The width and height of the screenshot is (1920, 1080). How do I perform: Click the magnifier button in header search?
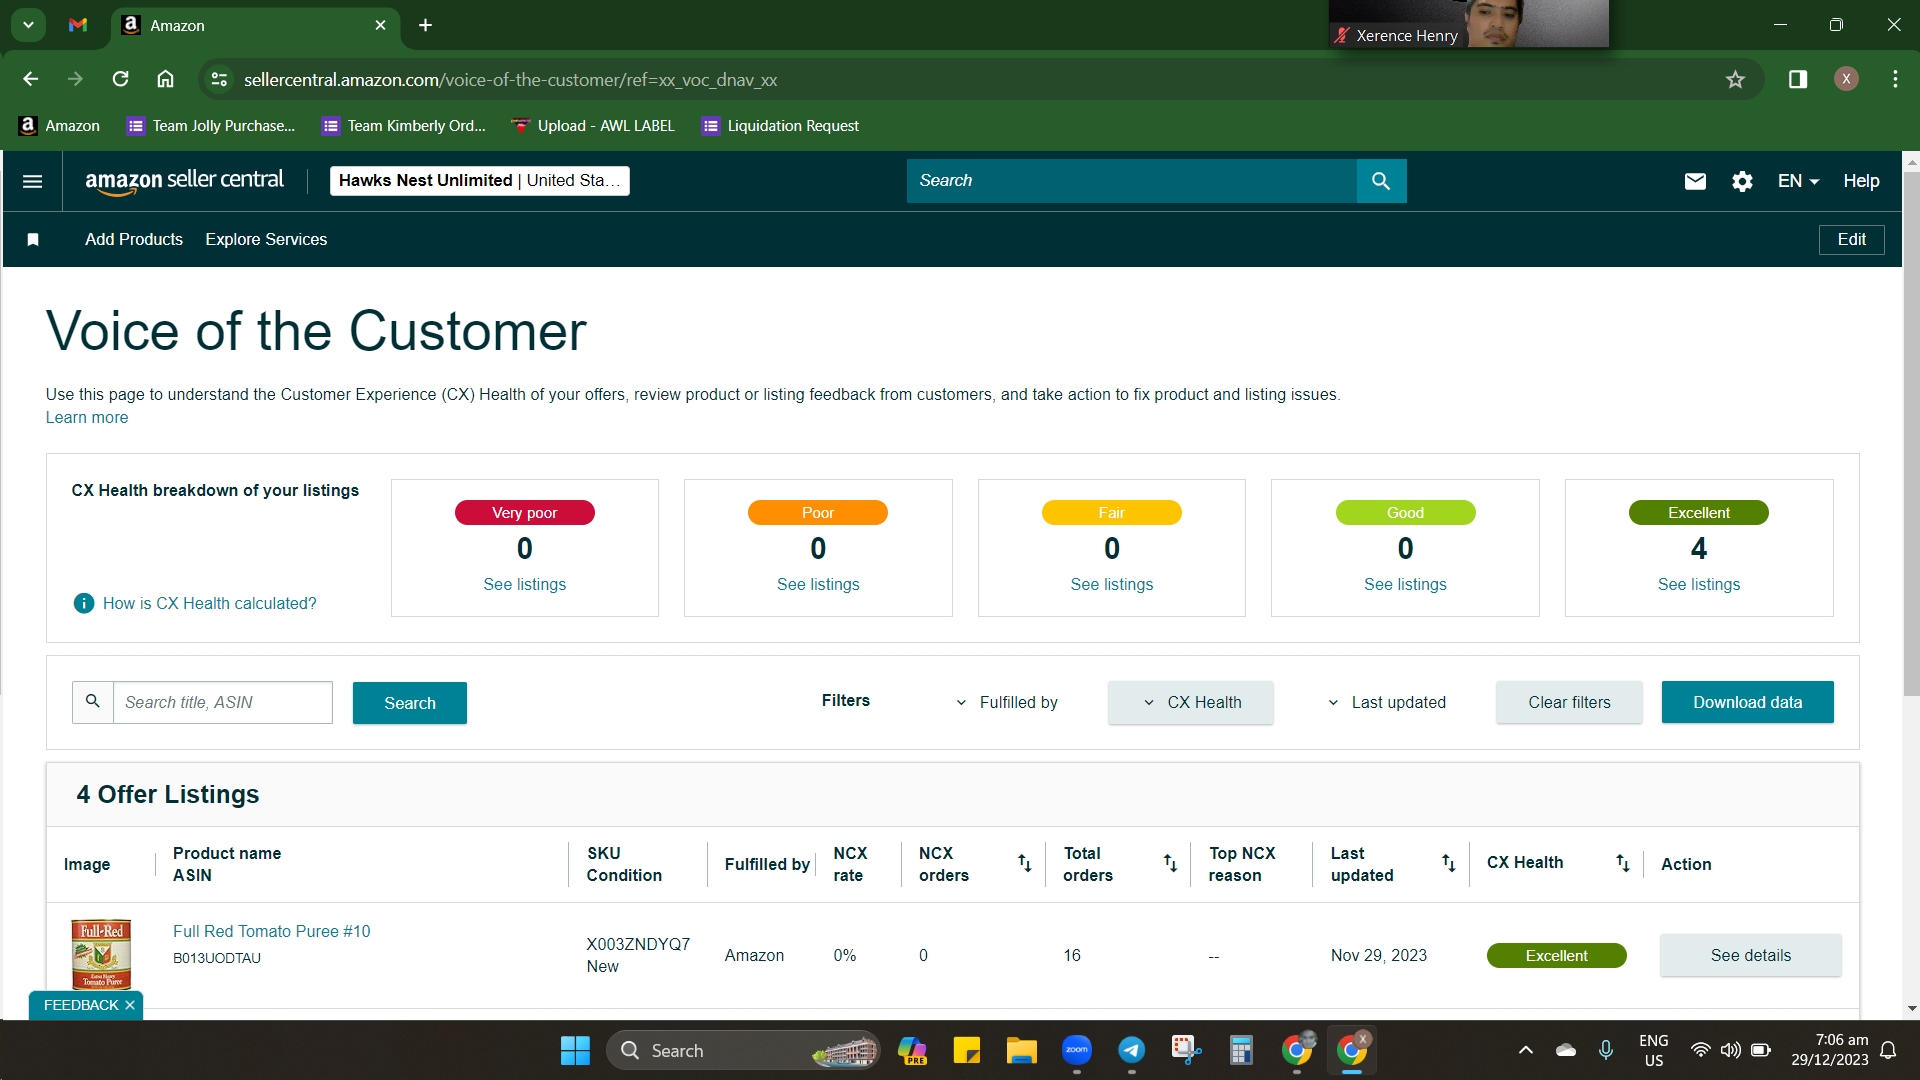1381,181
